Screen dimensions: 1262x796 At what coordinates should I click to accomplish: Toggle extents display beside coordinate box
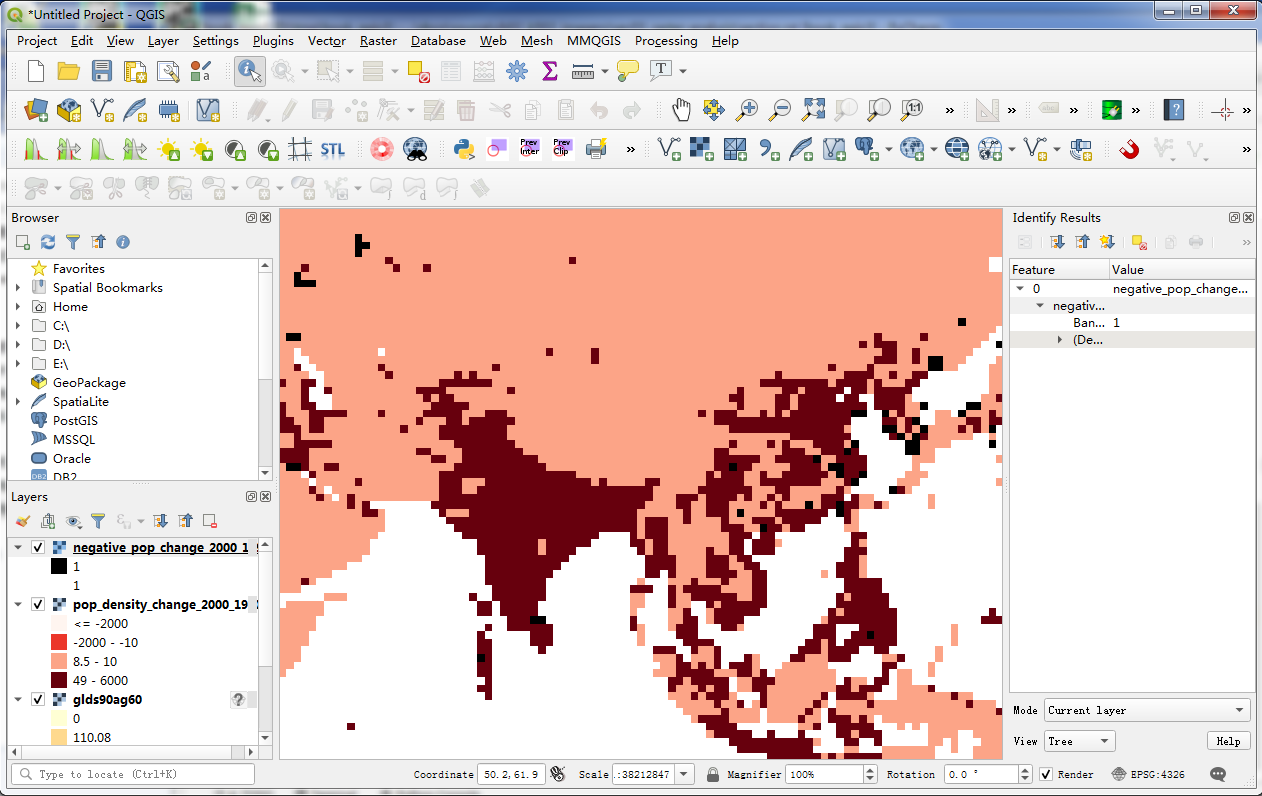[558, 774]
